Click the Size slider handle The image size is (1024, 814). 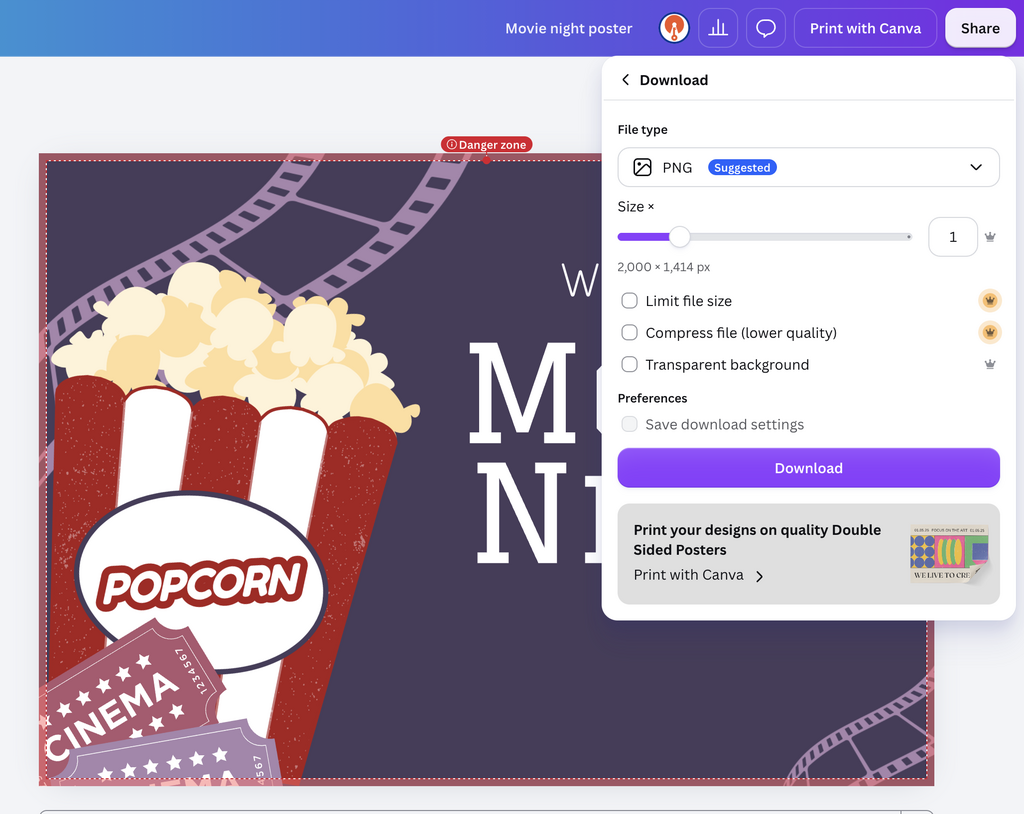click(x=680, y=236)
